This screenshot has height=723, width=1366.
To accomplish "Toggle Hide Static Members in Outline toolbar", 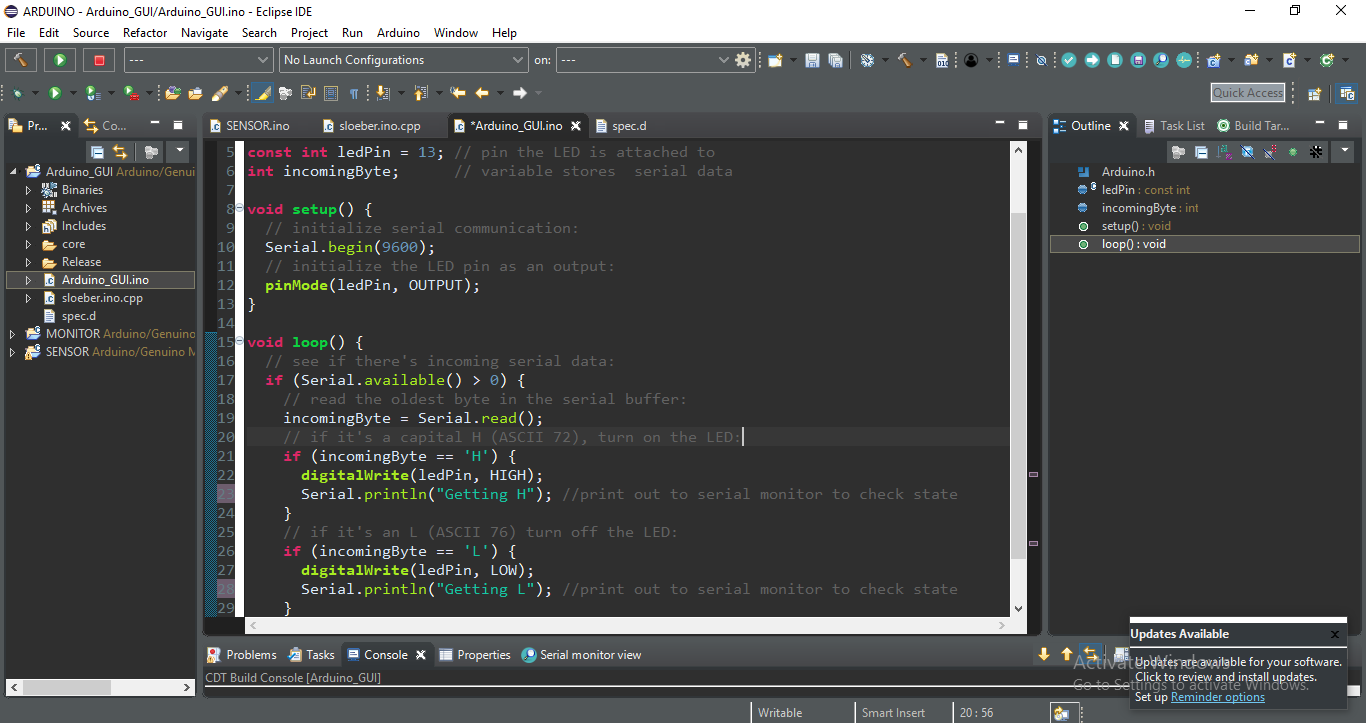I will [x=1270, y=152].
